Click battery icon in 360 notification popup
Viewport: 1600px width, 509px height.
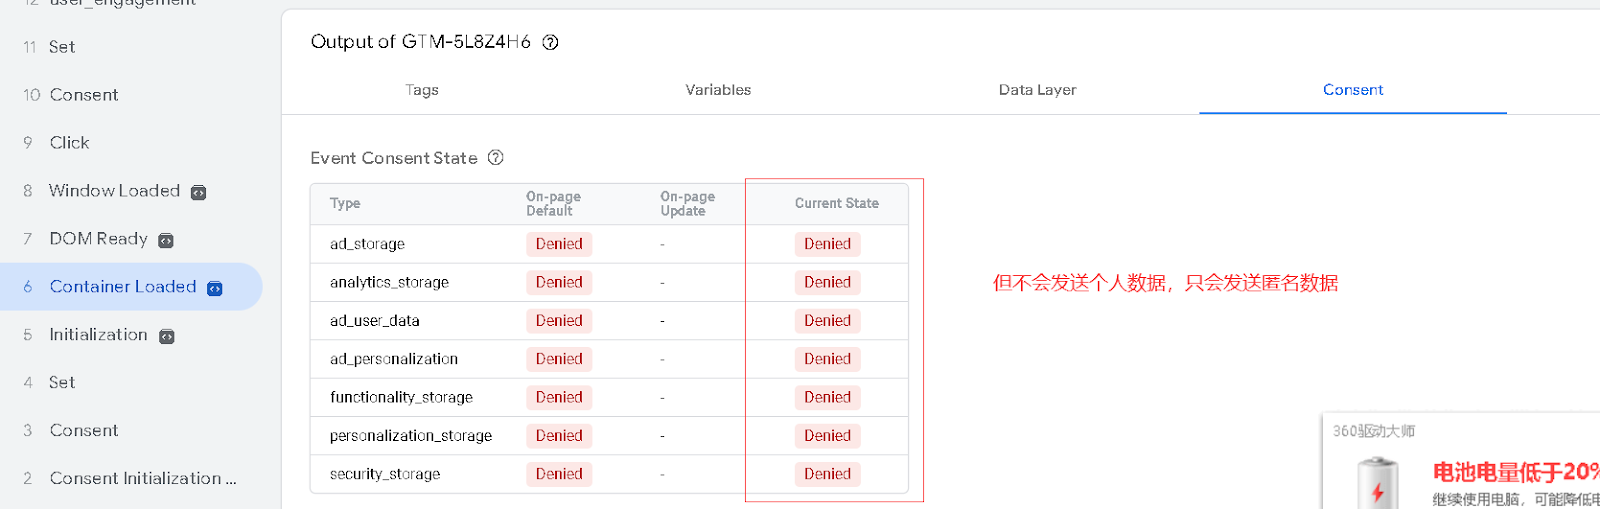click(1378, 485)
